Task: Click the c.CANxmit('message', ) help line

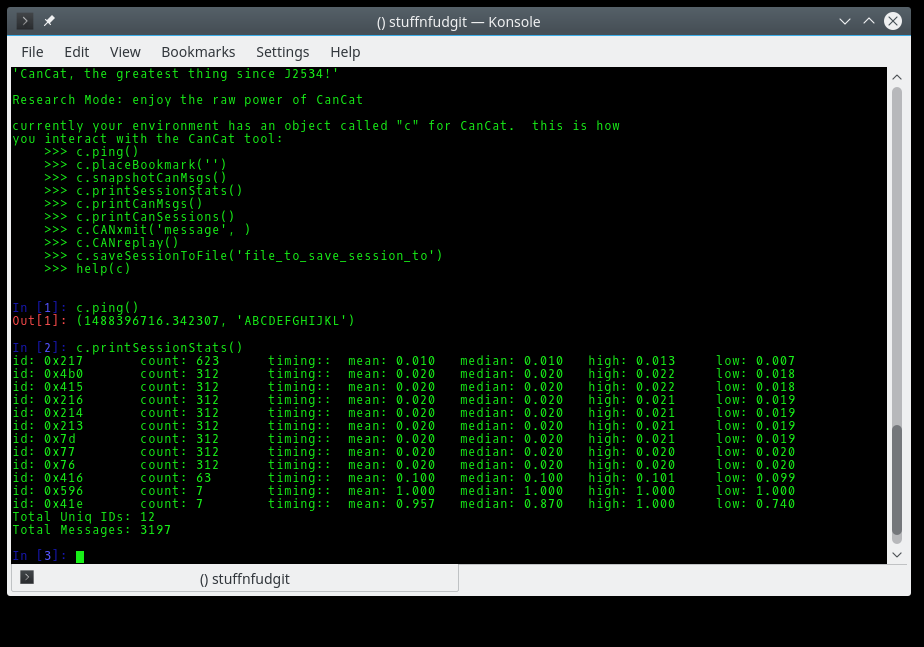Action: (147, 230)
